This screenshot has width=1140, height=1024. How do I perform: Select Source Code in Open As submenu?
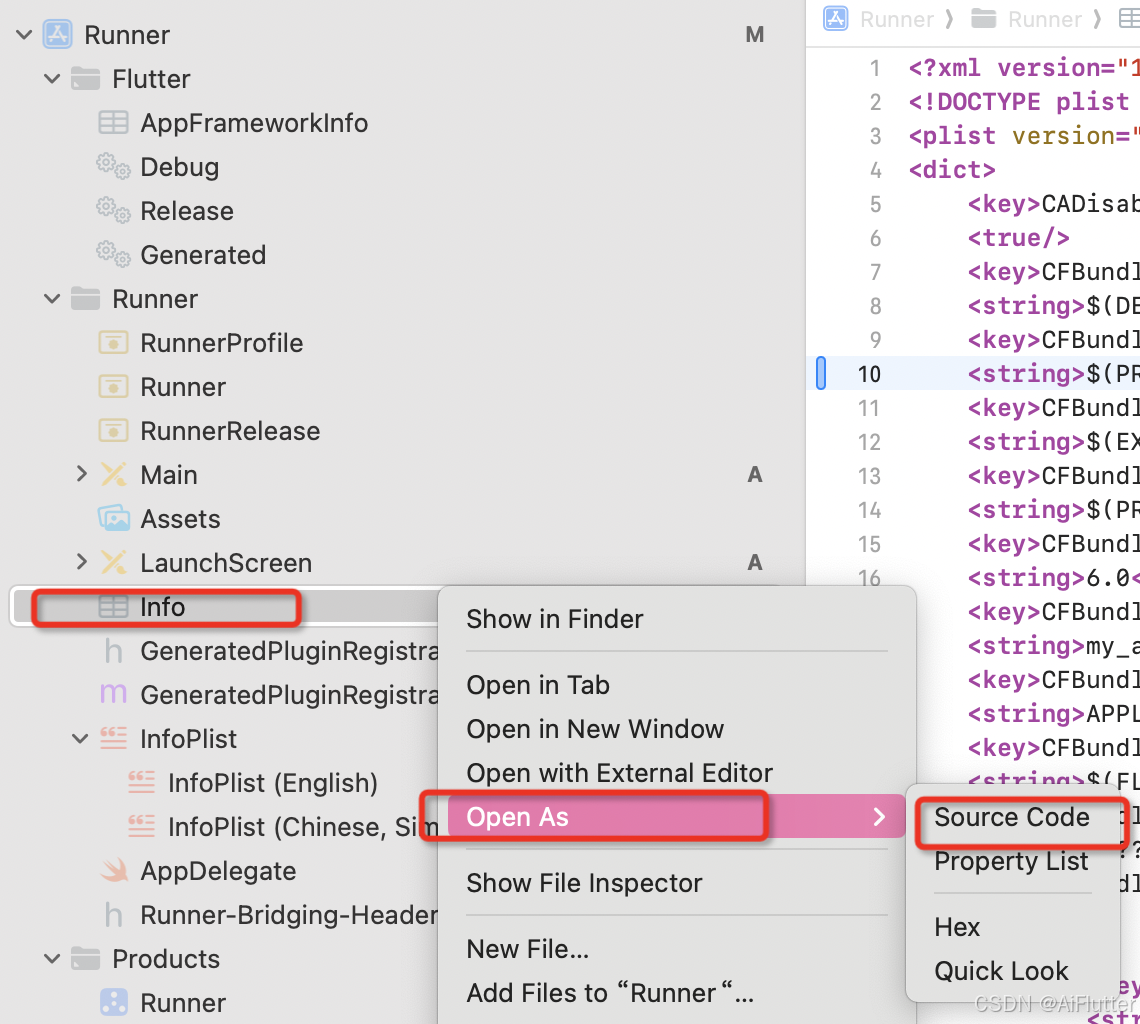click(x=1013, y=817)
